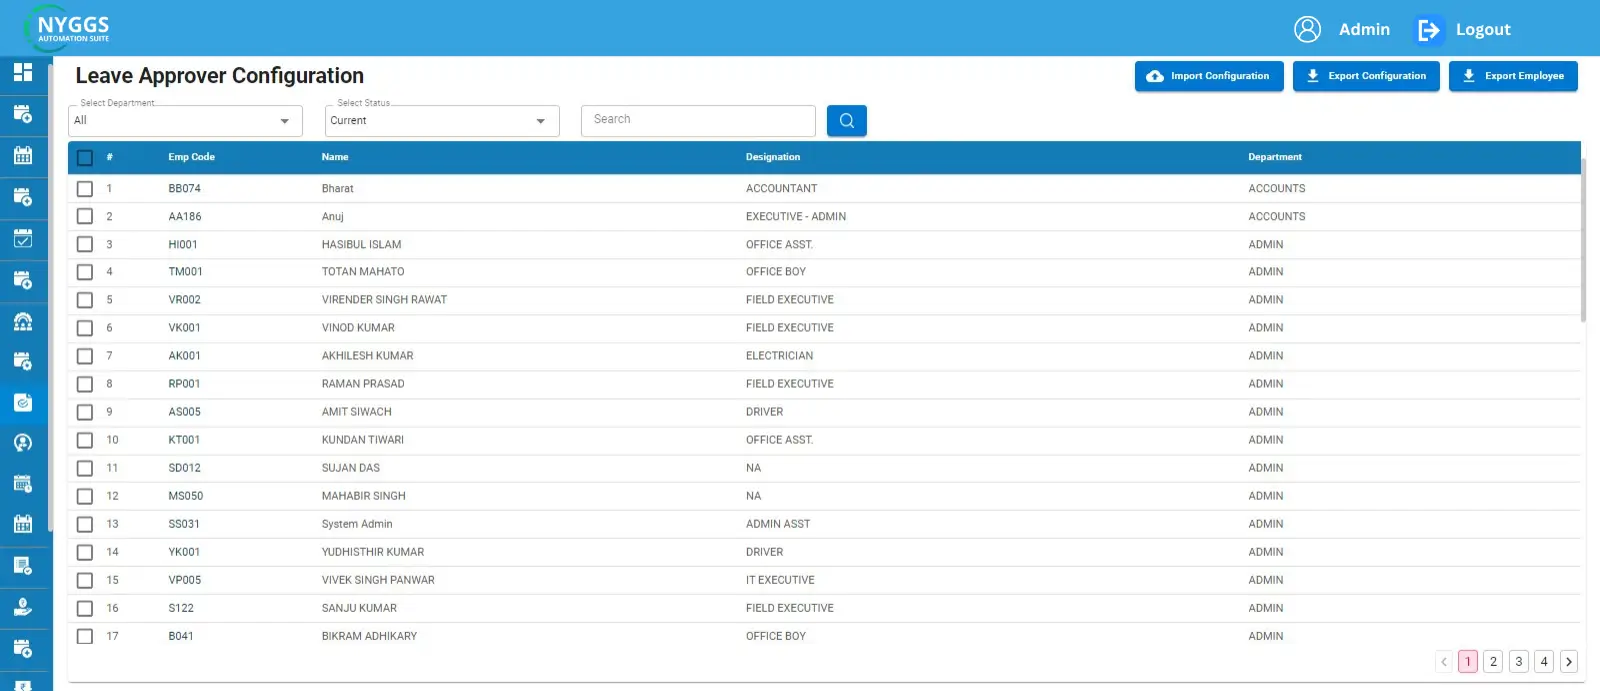Open the document with checkmark sidebar icon

point(23,566)
